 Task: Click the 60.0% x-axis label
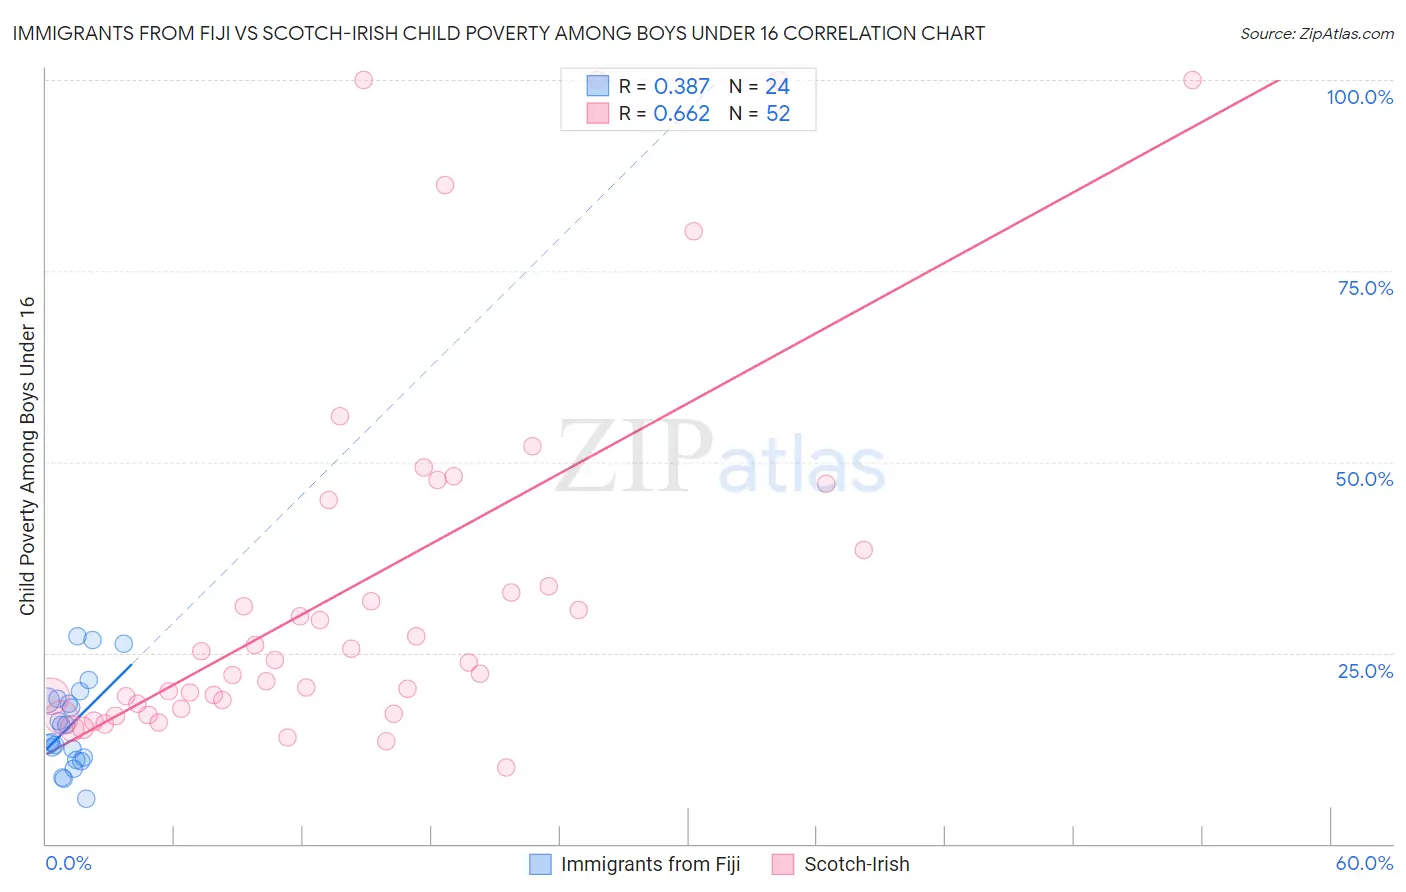pos(1364,863)
